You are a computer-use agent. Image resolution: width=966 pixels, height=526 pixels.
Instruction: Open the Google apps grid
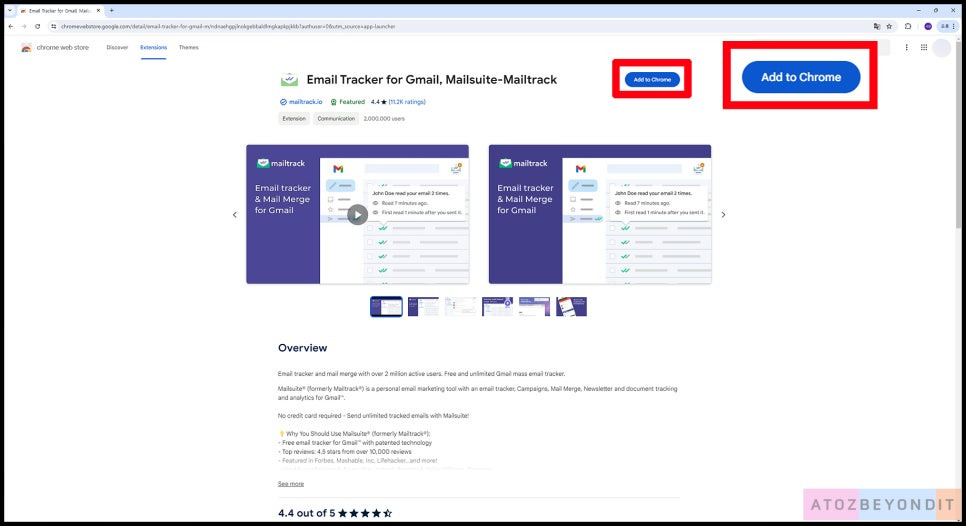pyautogui.click(x=923, y=47)
